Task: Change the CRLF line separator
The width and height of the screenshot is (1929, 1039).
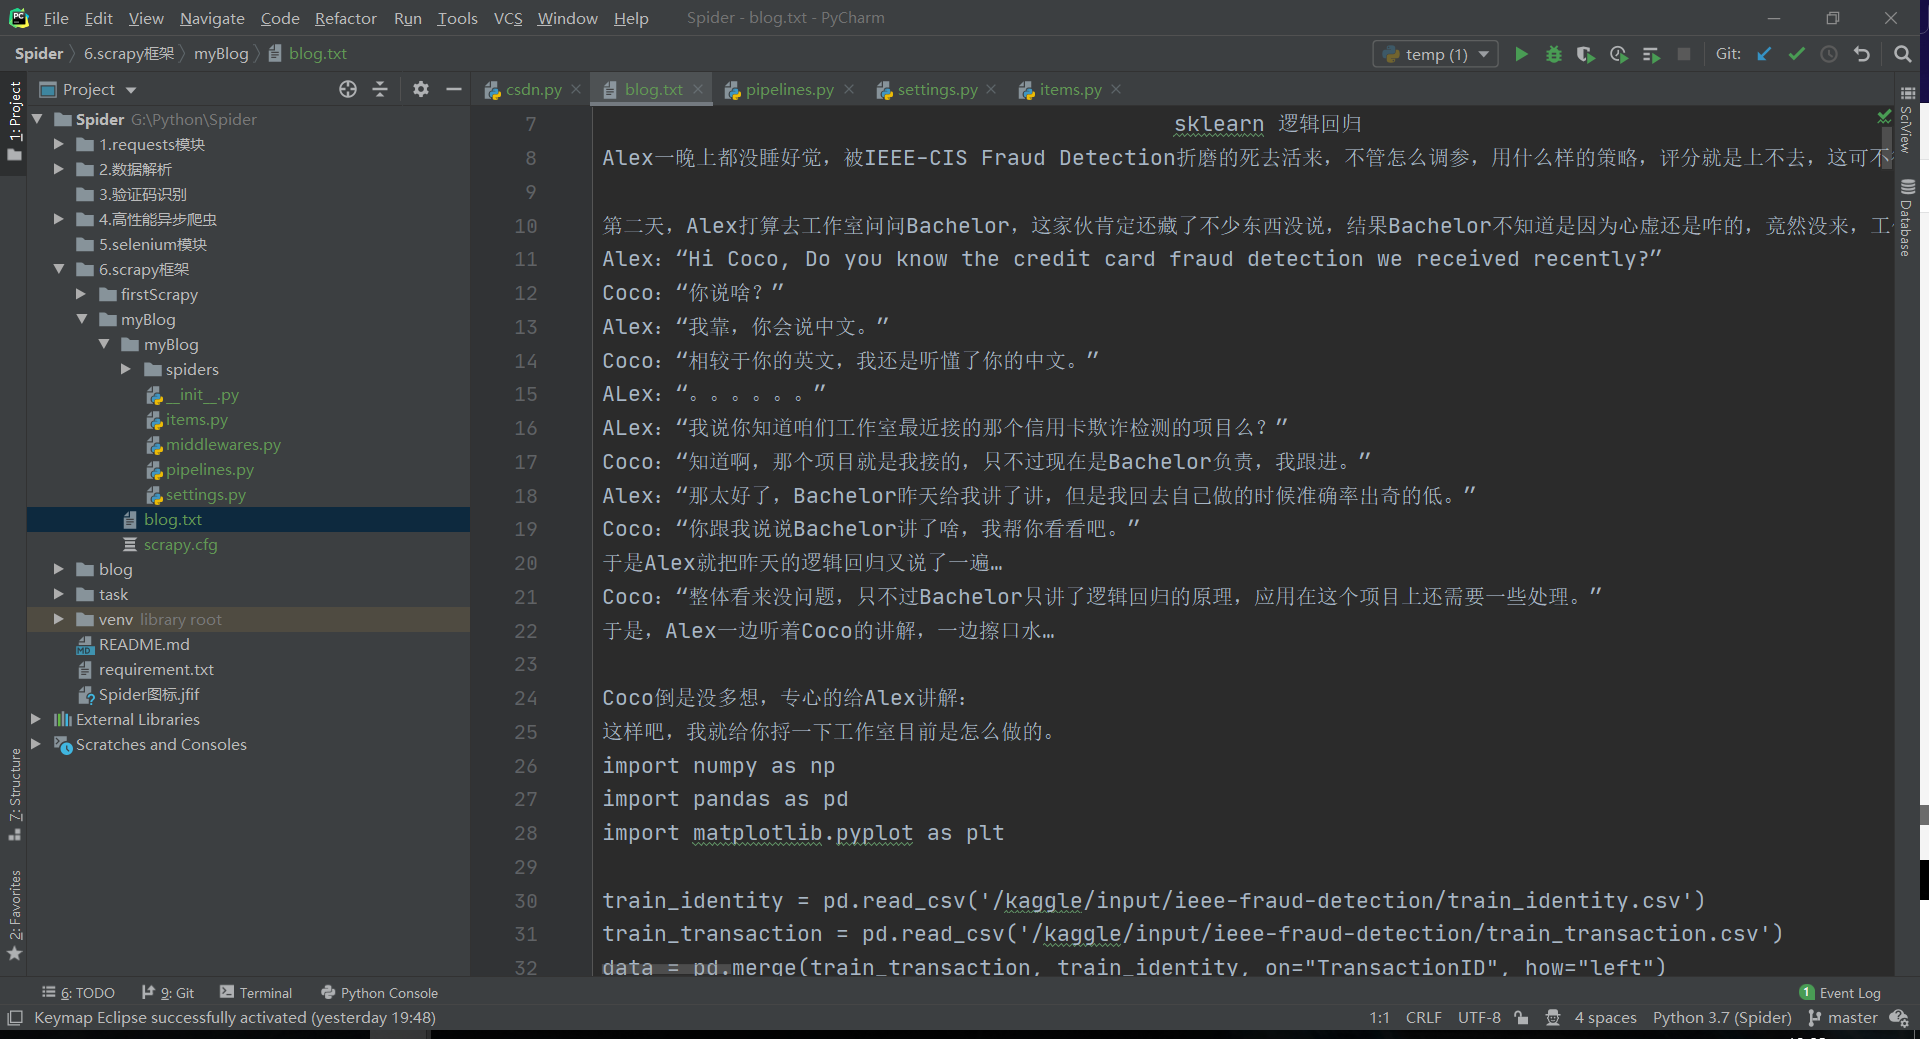Action: 1423,1018
